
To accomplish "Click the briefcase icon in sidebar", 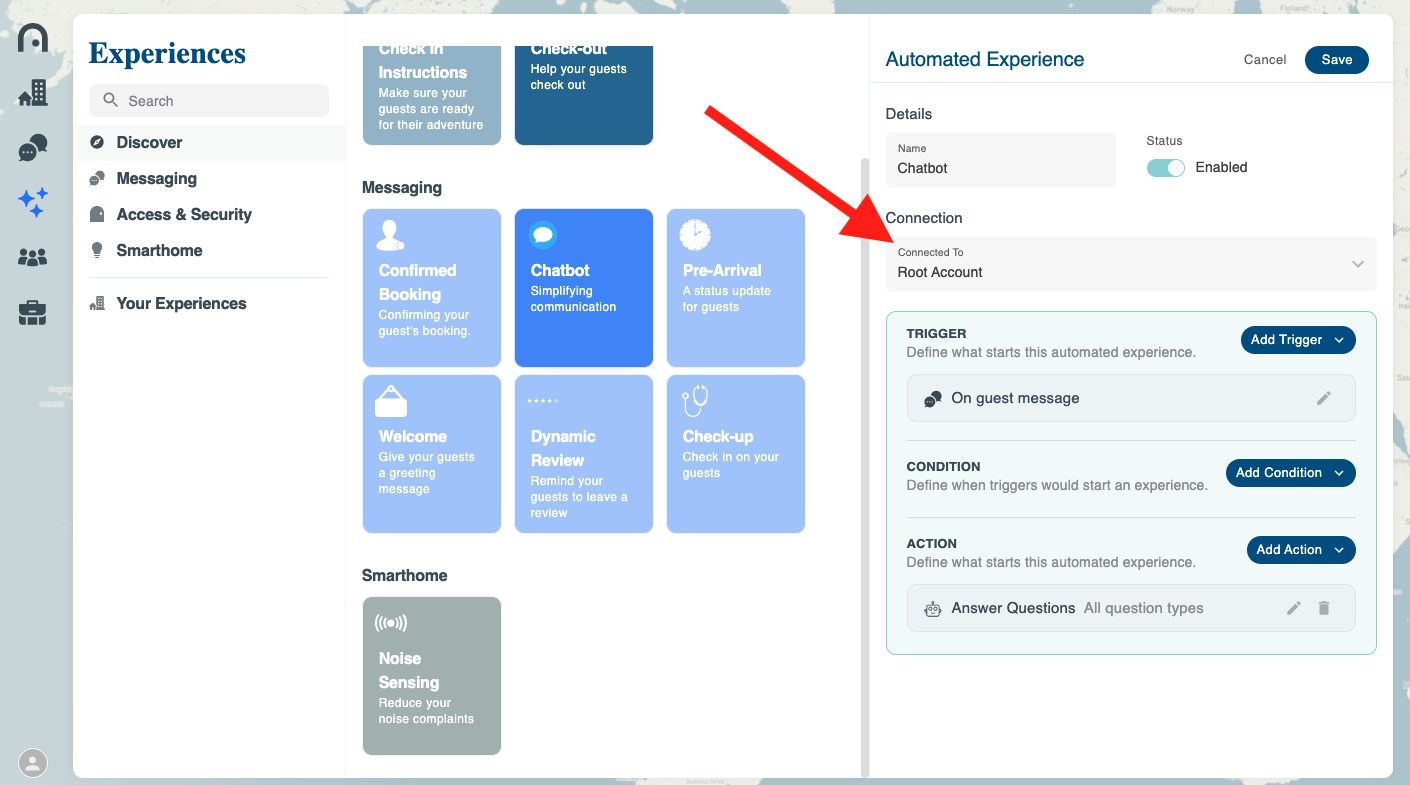I will click(33, 313).
